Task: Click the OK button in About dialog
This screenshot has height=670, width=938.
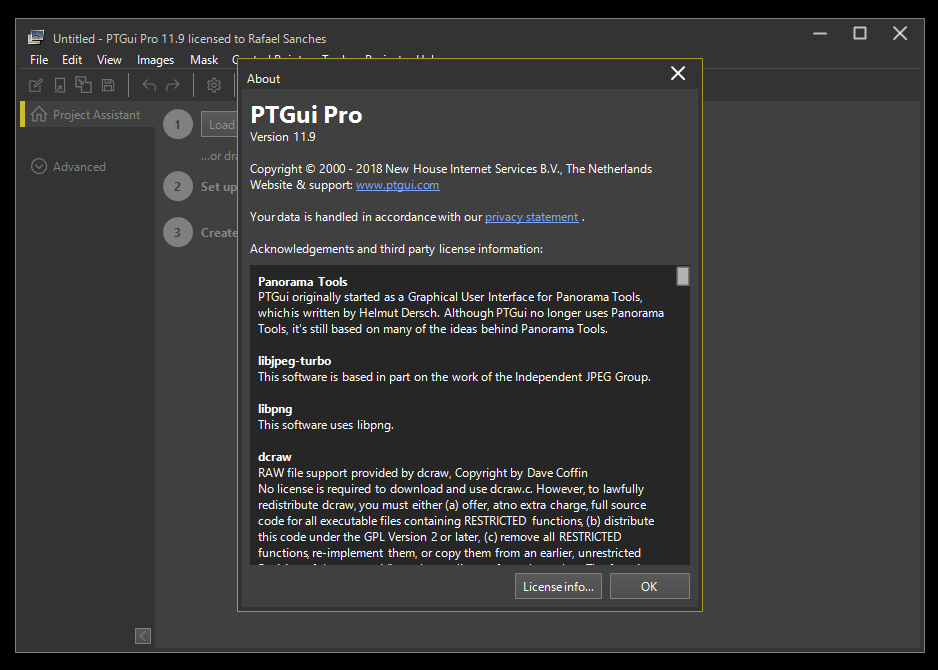Action: pyautogui.click(x=650, y=586)
